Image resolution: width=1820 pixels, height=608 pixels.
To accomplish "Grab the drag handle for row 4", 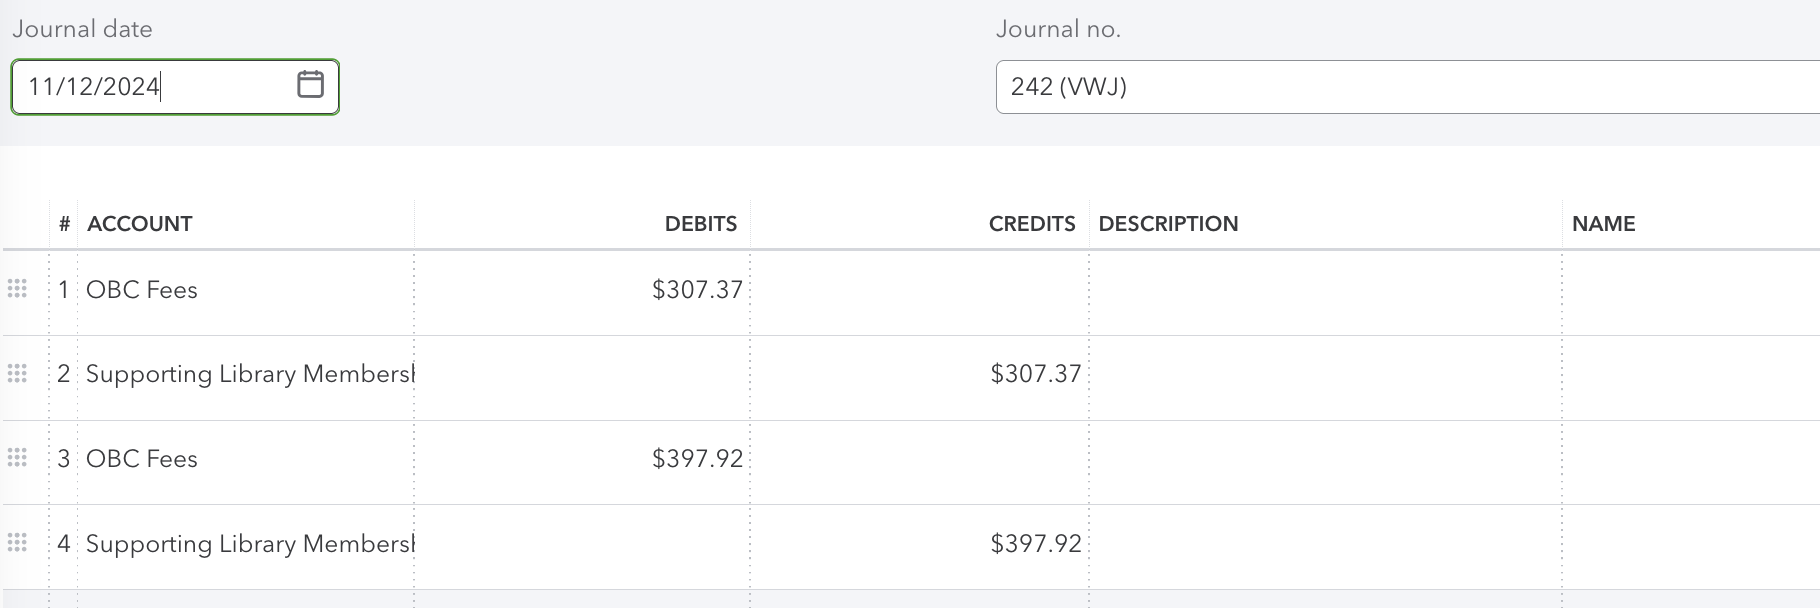I will point(17,543).
